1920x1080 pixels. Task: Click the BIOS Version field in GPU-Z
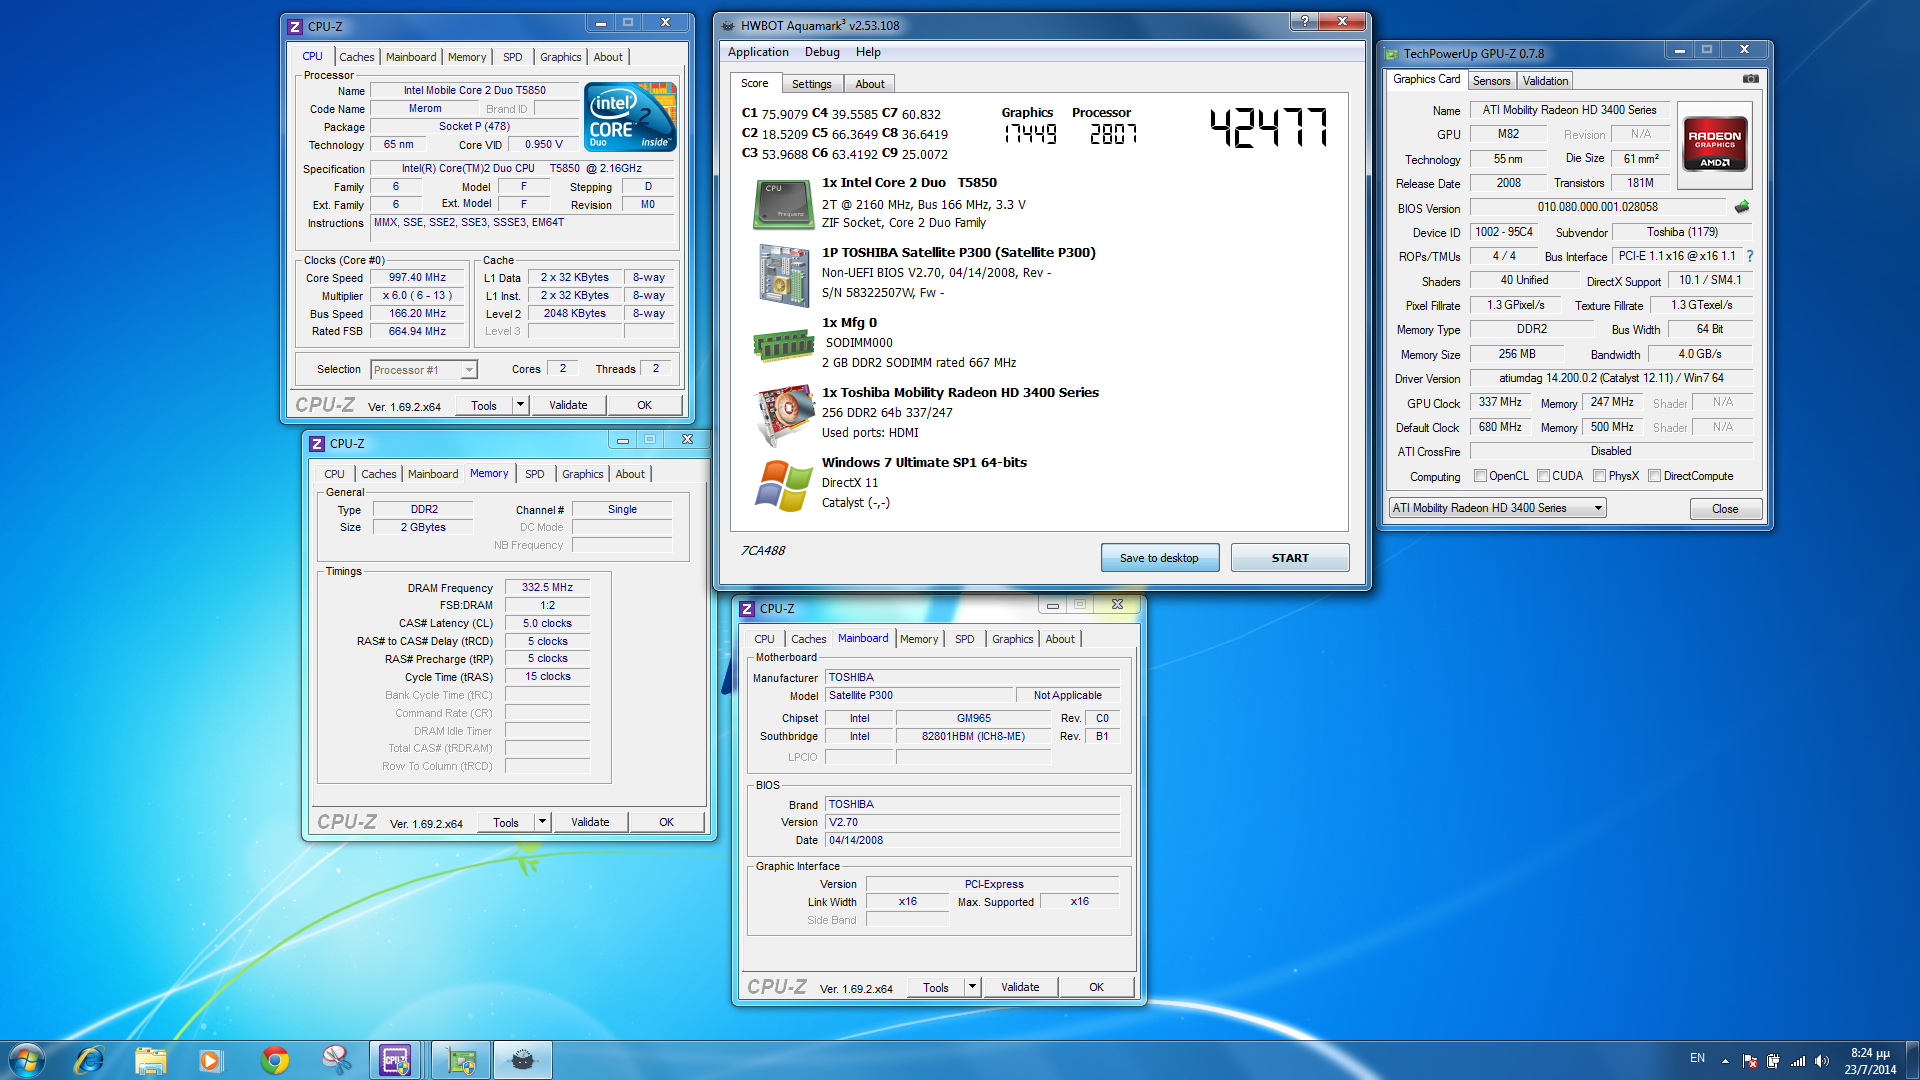pyautogui.click(x=1597, y=207)
